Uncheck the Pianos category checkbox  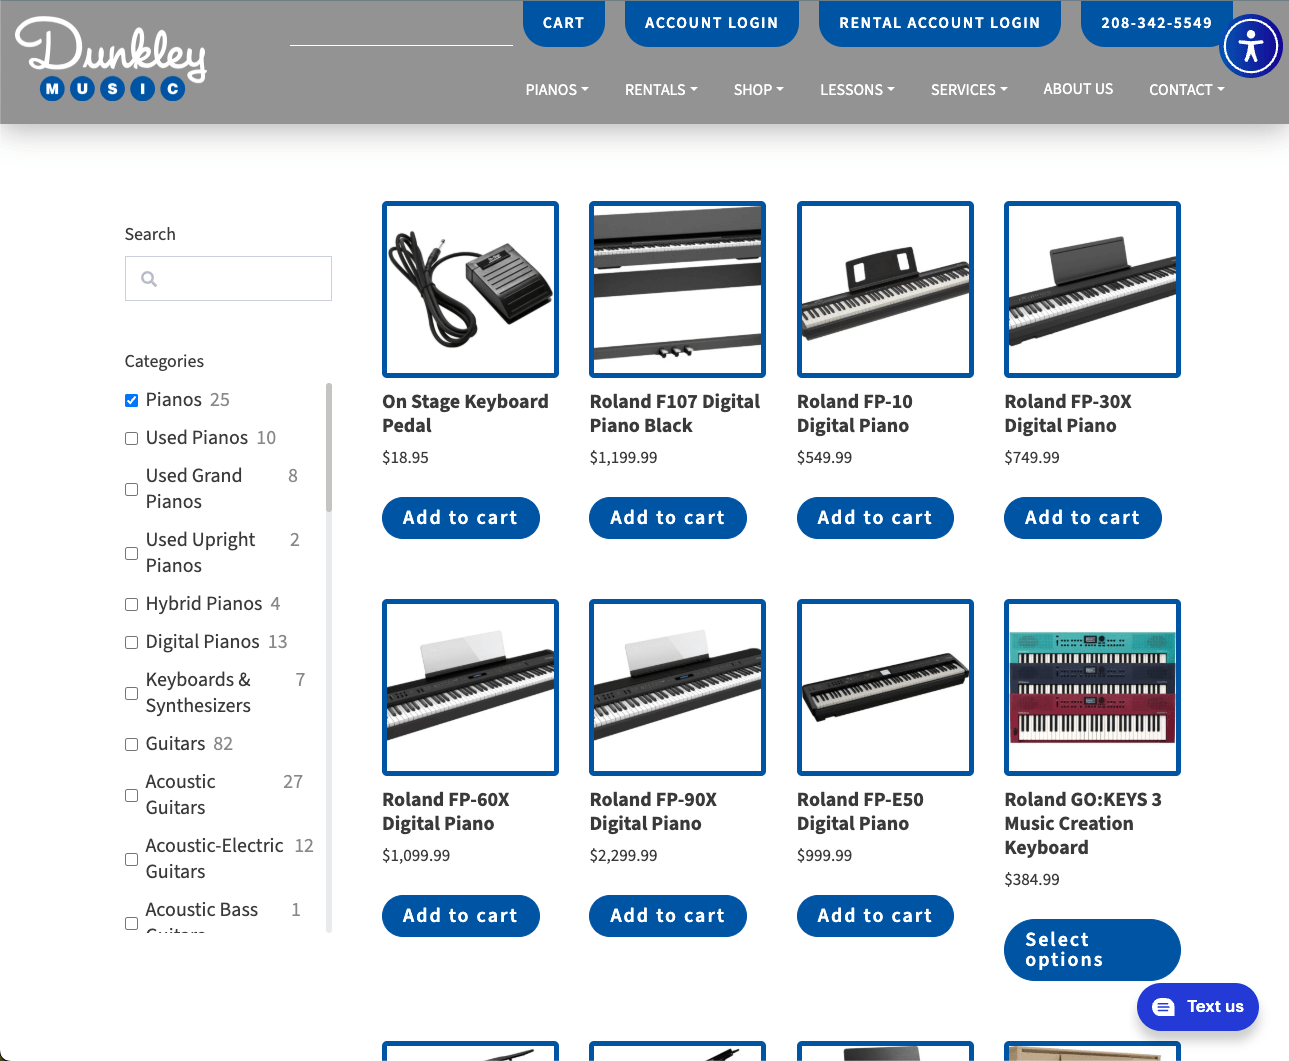[x=131, y=400]
